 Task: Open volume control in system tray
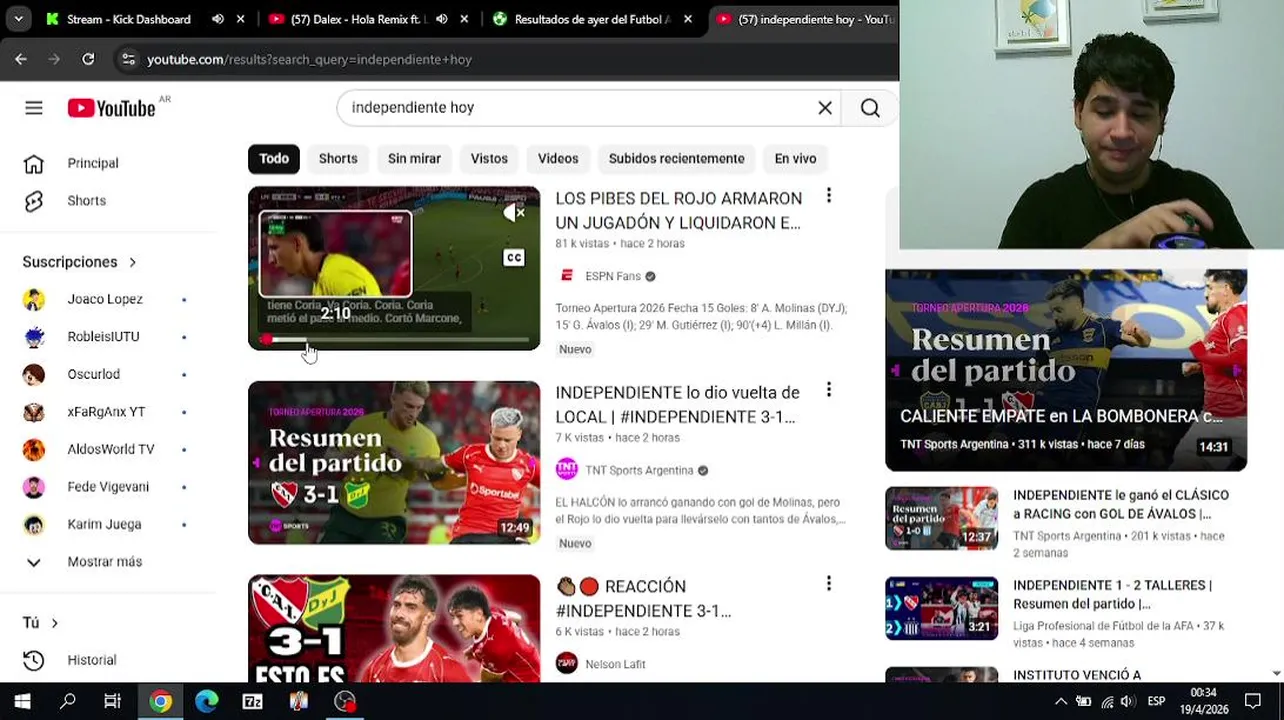pos(1129,702)
